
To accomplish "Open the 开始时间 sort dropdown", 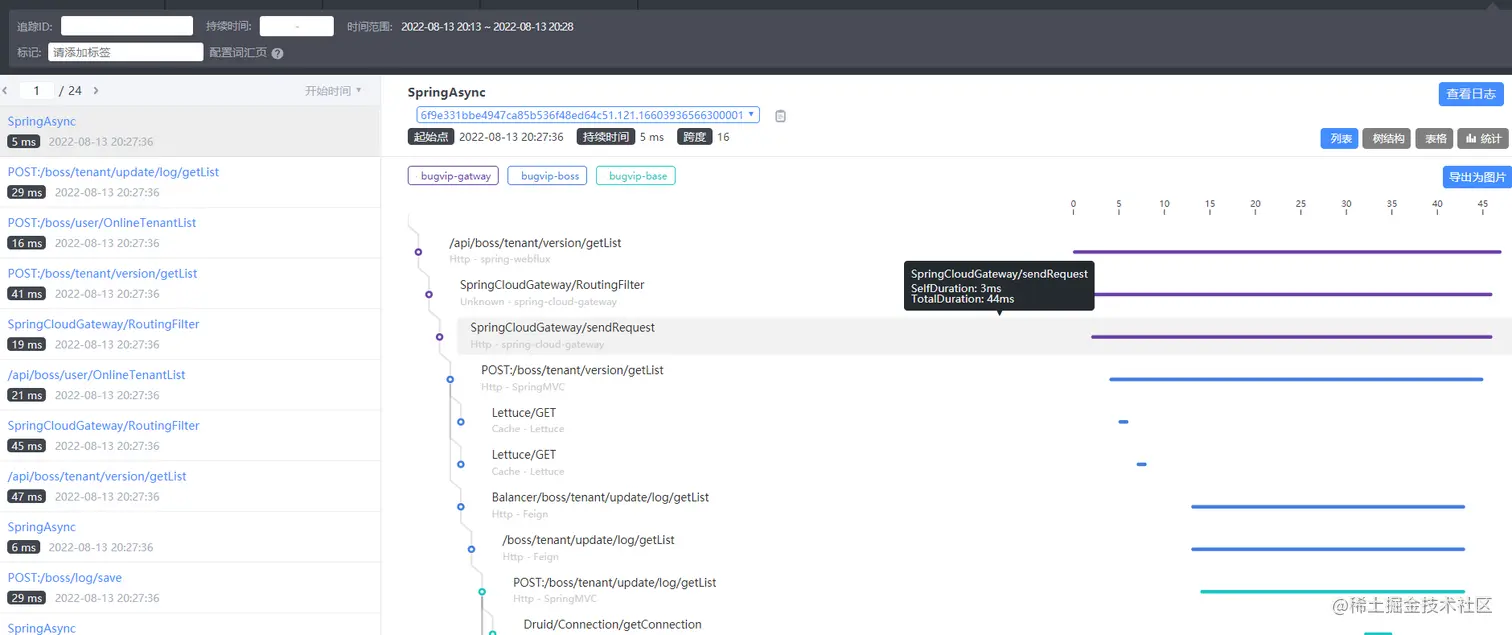I will pos(333,91).
